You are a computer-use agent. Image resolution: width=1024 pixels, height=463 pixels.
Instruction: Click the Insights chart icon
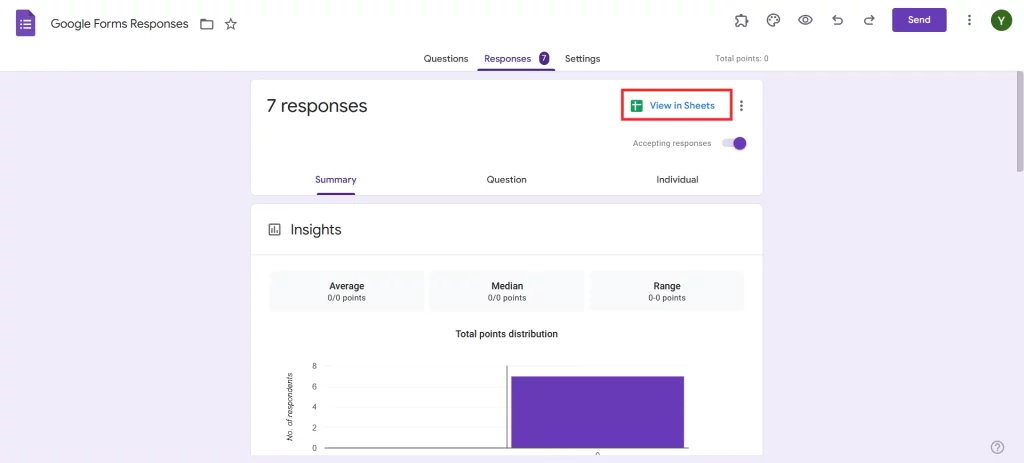pyautogui.click(x=275, y=230)
